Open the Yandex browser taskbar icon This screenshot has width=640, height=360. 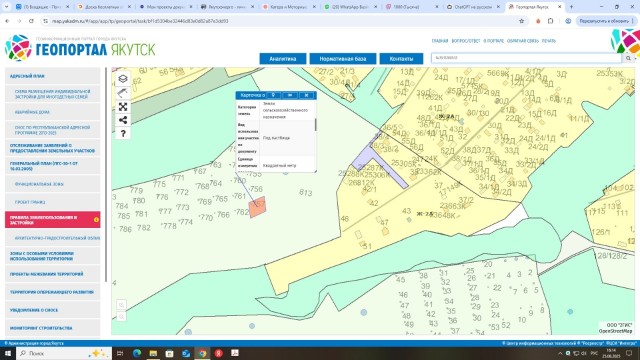tap(219, 353)
